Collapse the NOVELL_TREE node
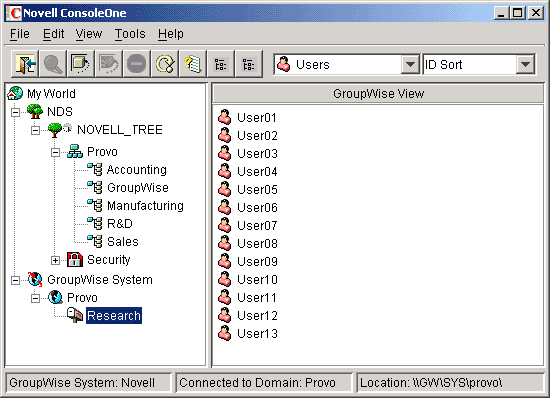This screenshot has width=550, height=398. (x=35, y=130)
